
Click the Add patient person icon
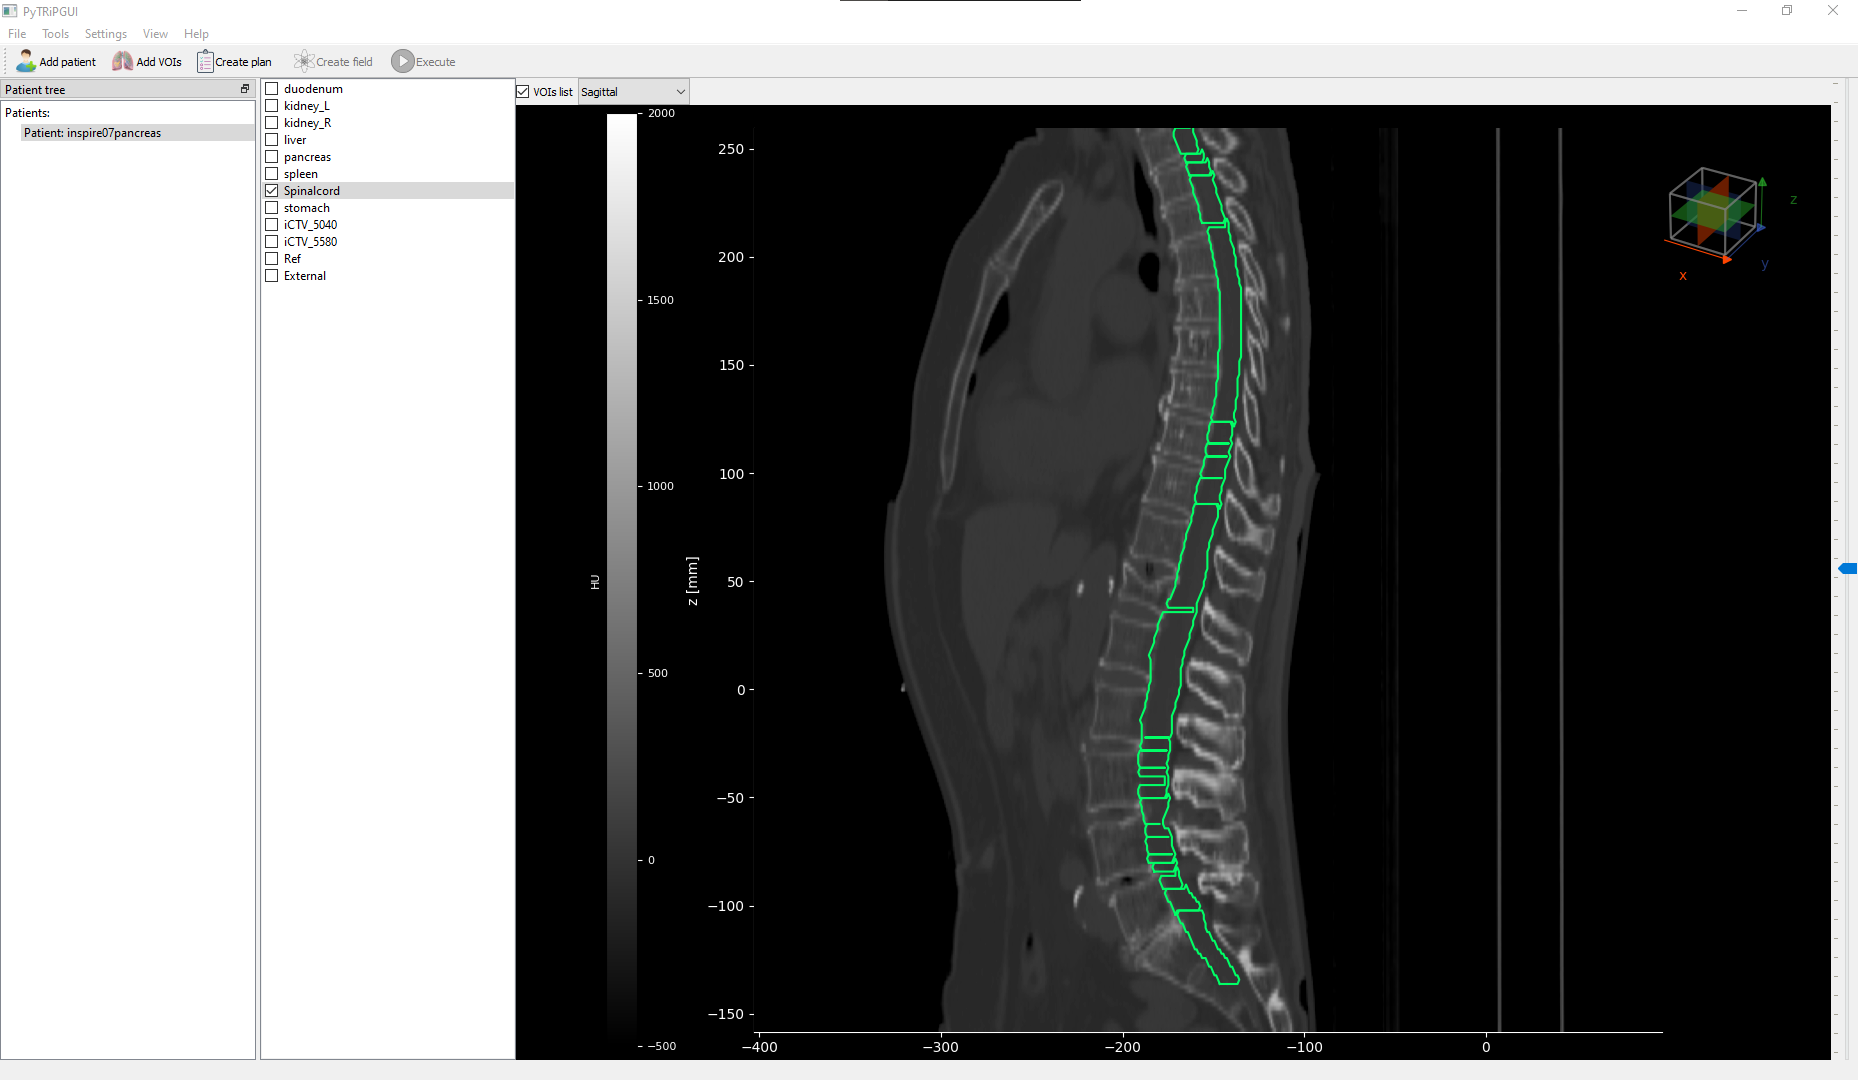[25, 61]
